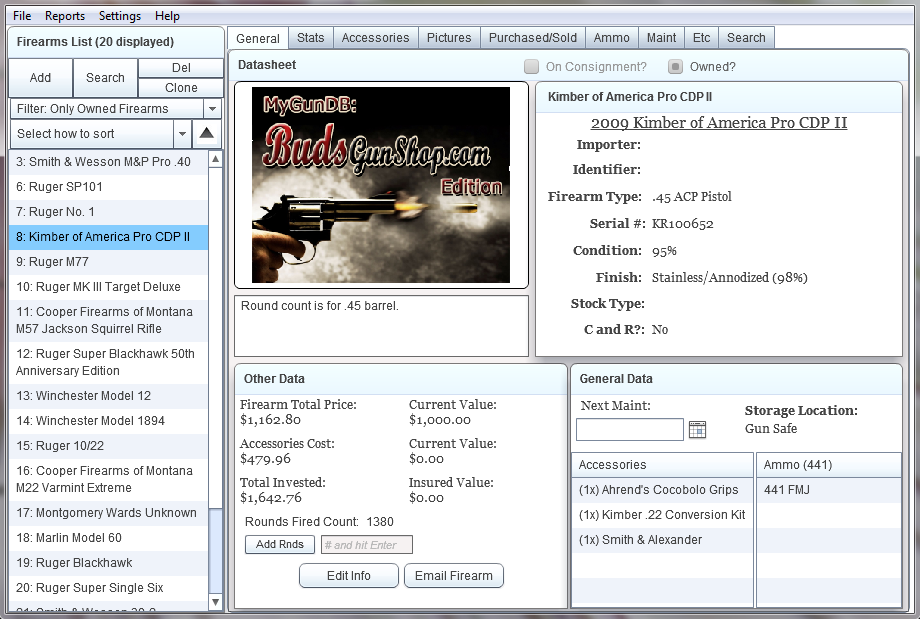Click the Firearm Total Price $1,162.80
Viewport: 920px width, 619px height.
point(270,420)
